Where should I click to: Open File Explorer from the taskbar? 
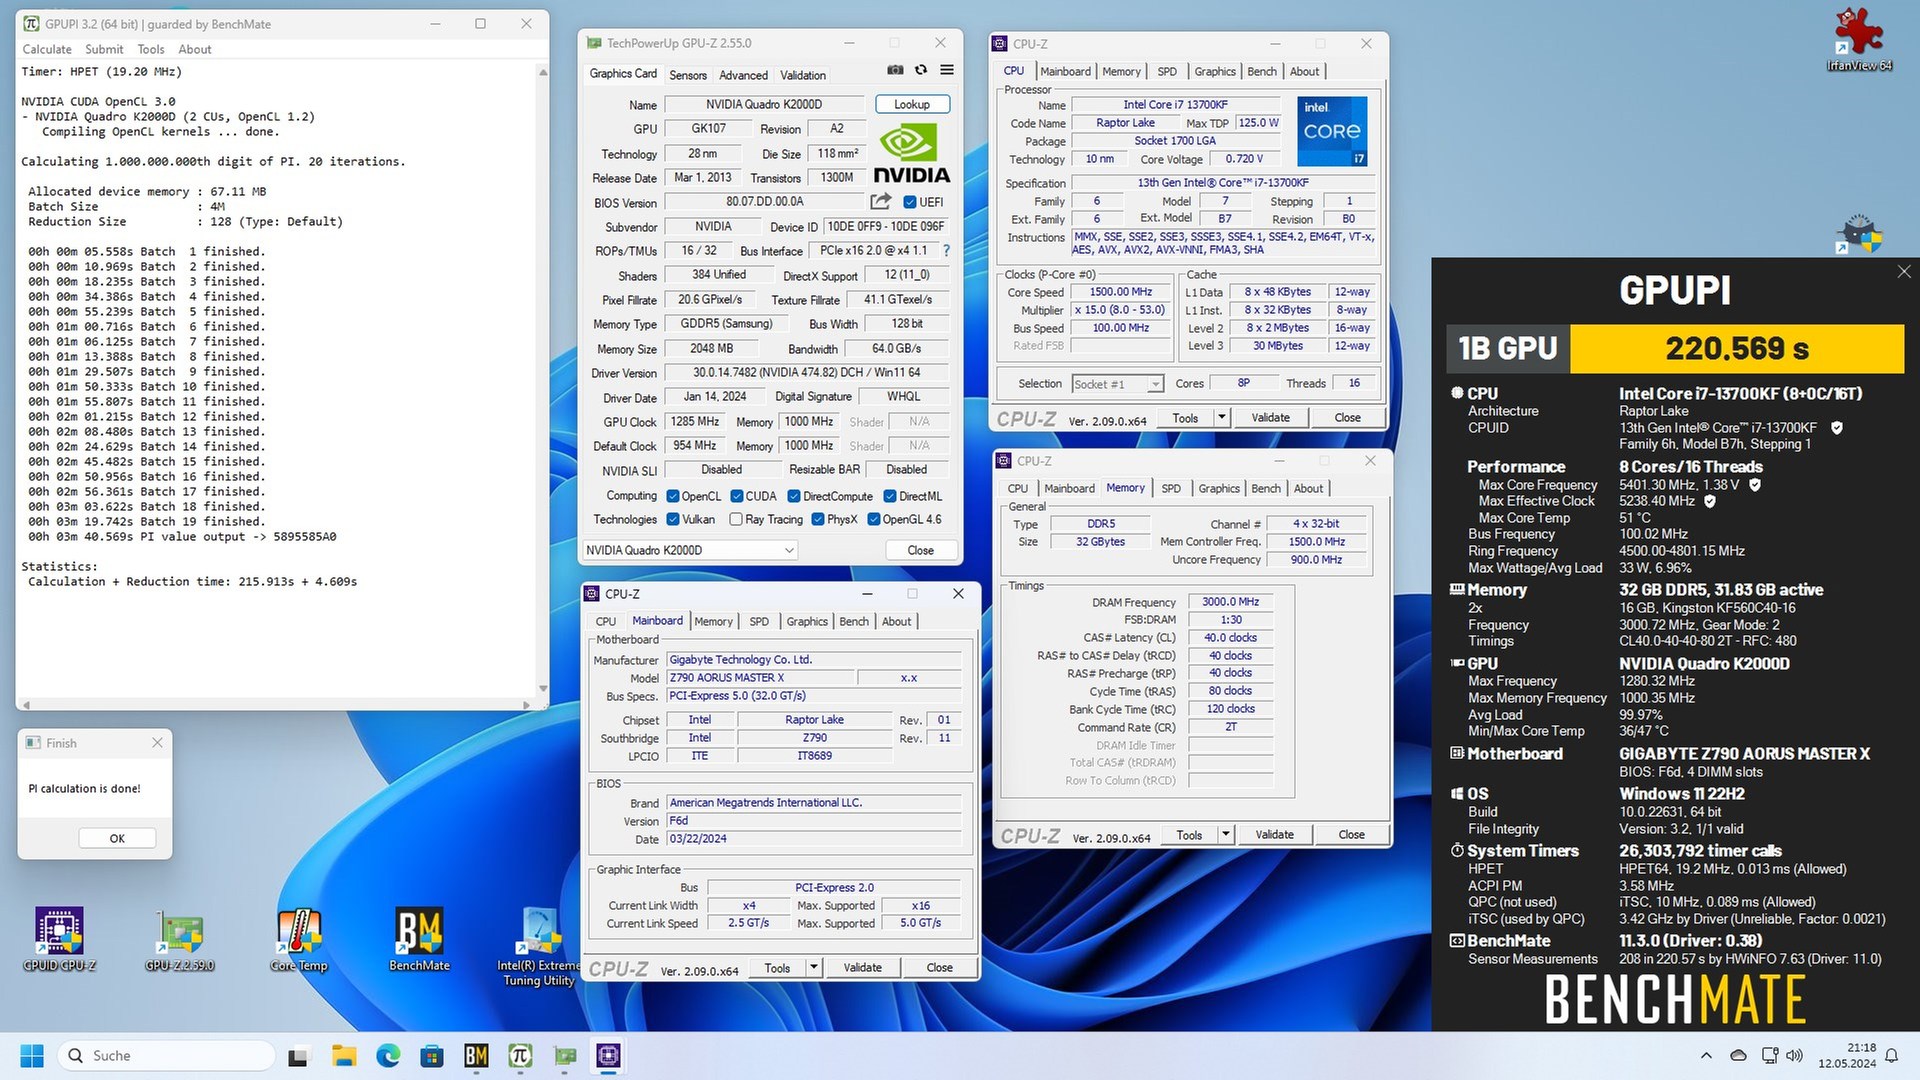344,1056
